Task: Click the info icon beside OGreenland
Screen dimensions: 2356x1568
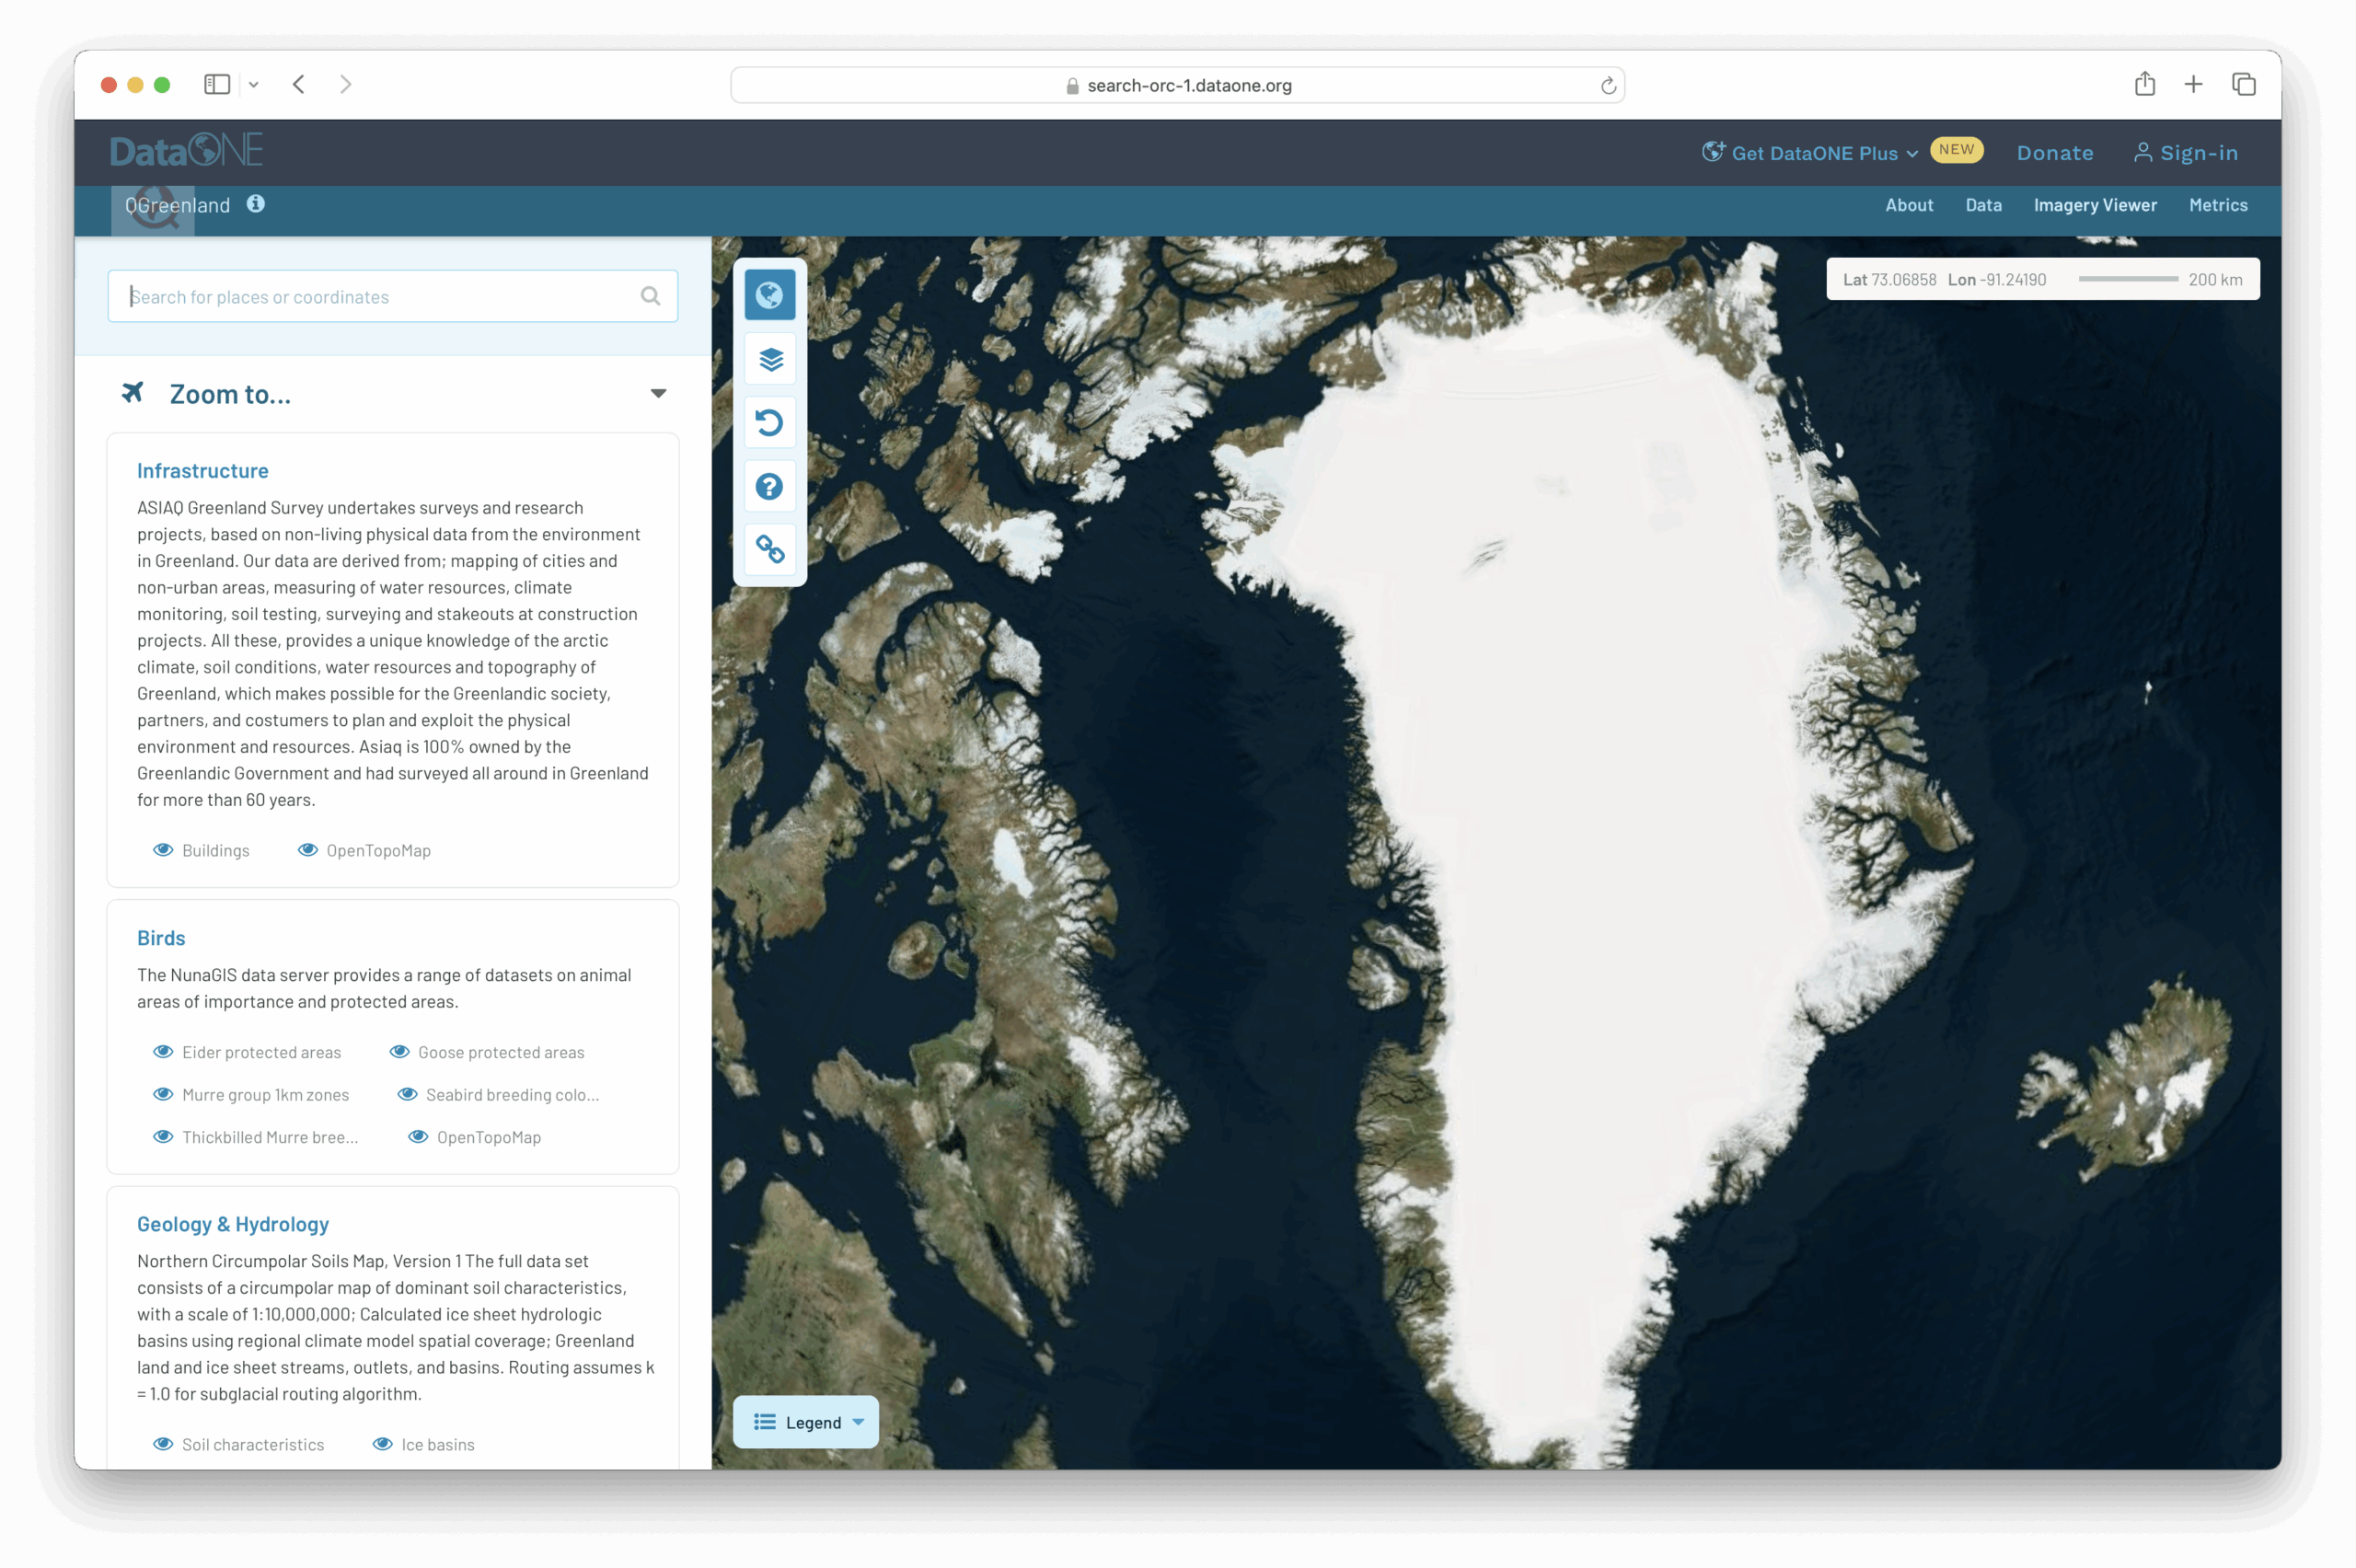Action: coord(256,204)
